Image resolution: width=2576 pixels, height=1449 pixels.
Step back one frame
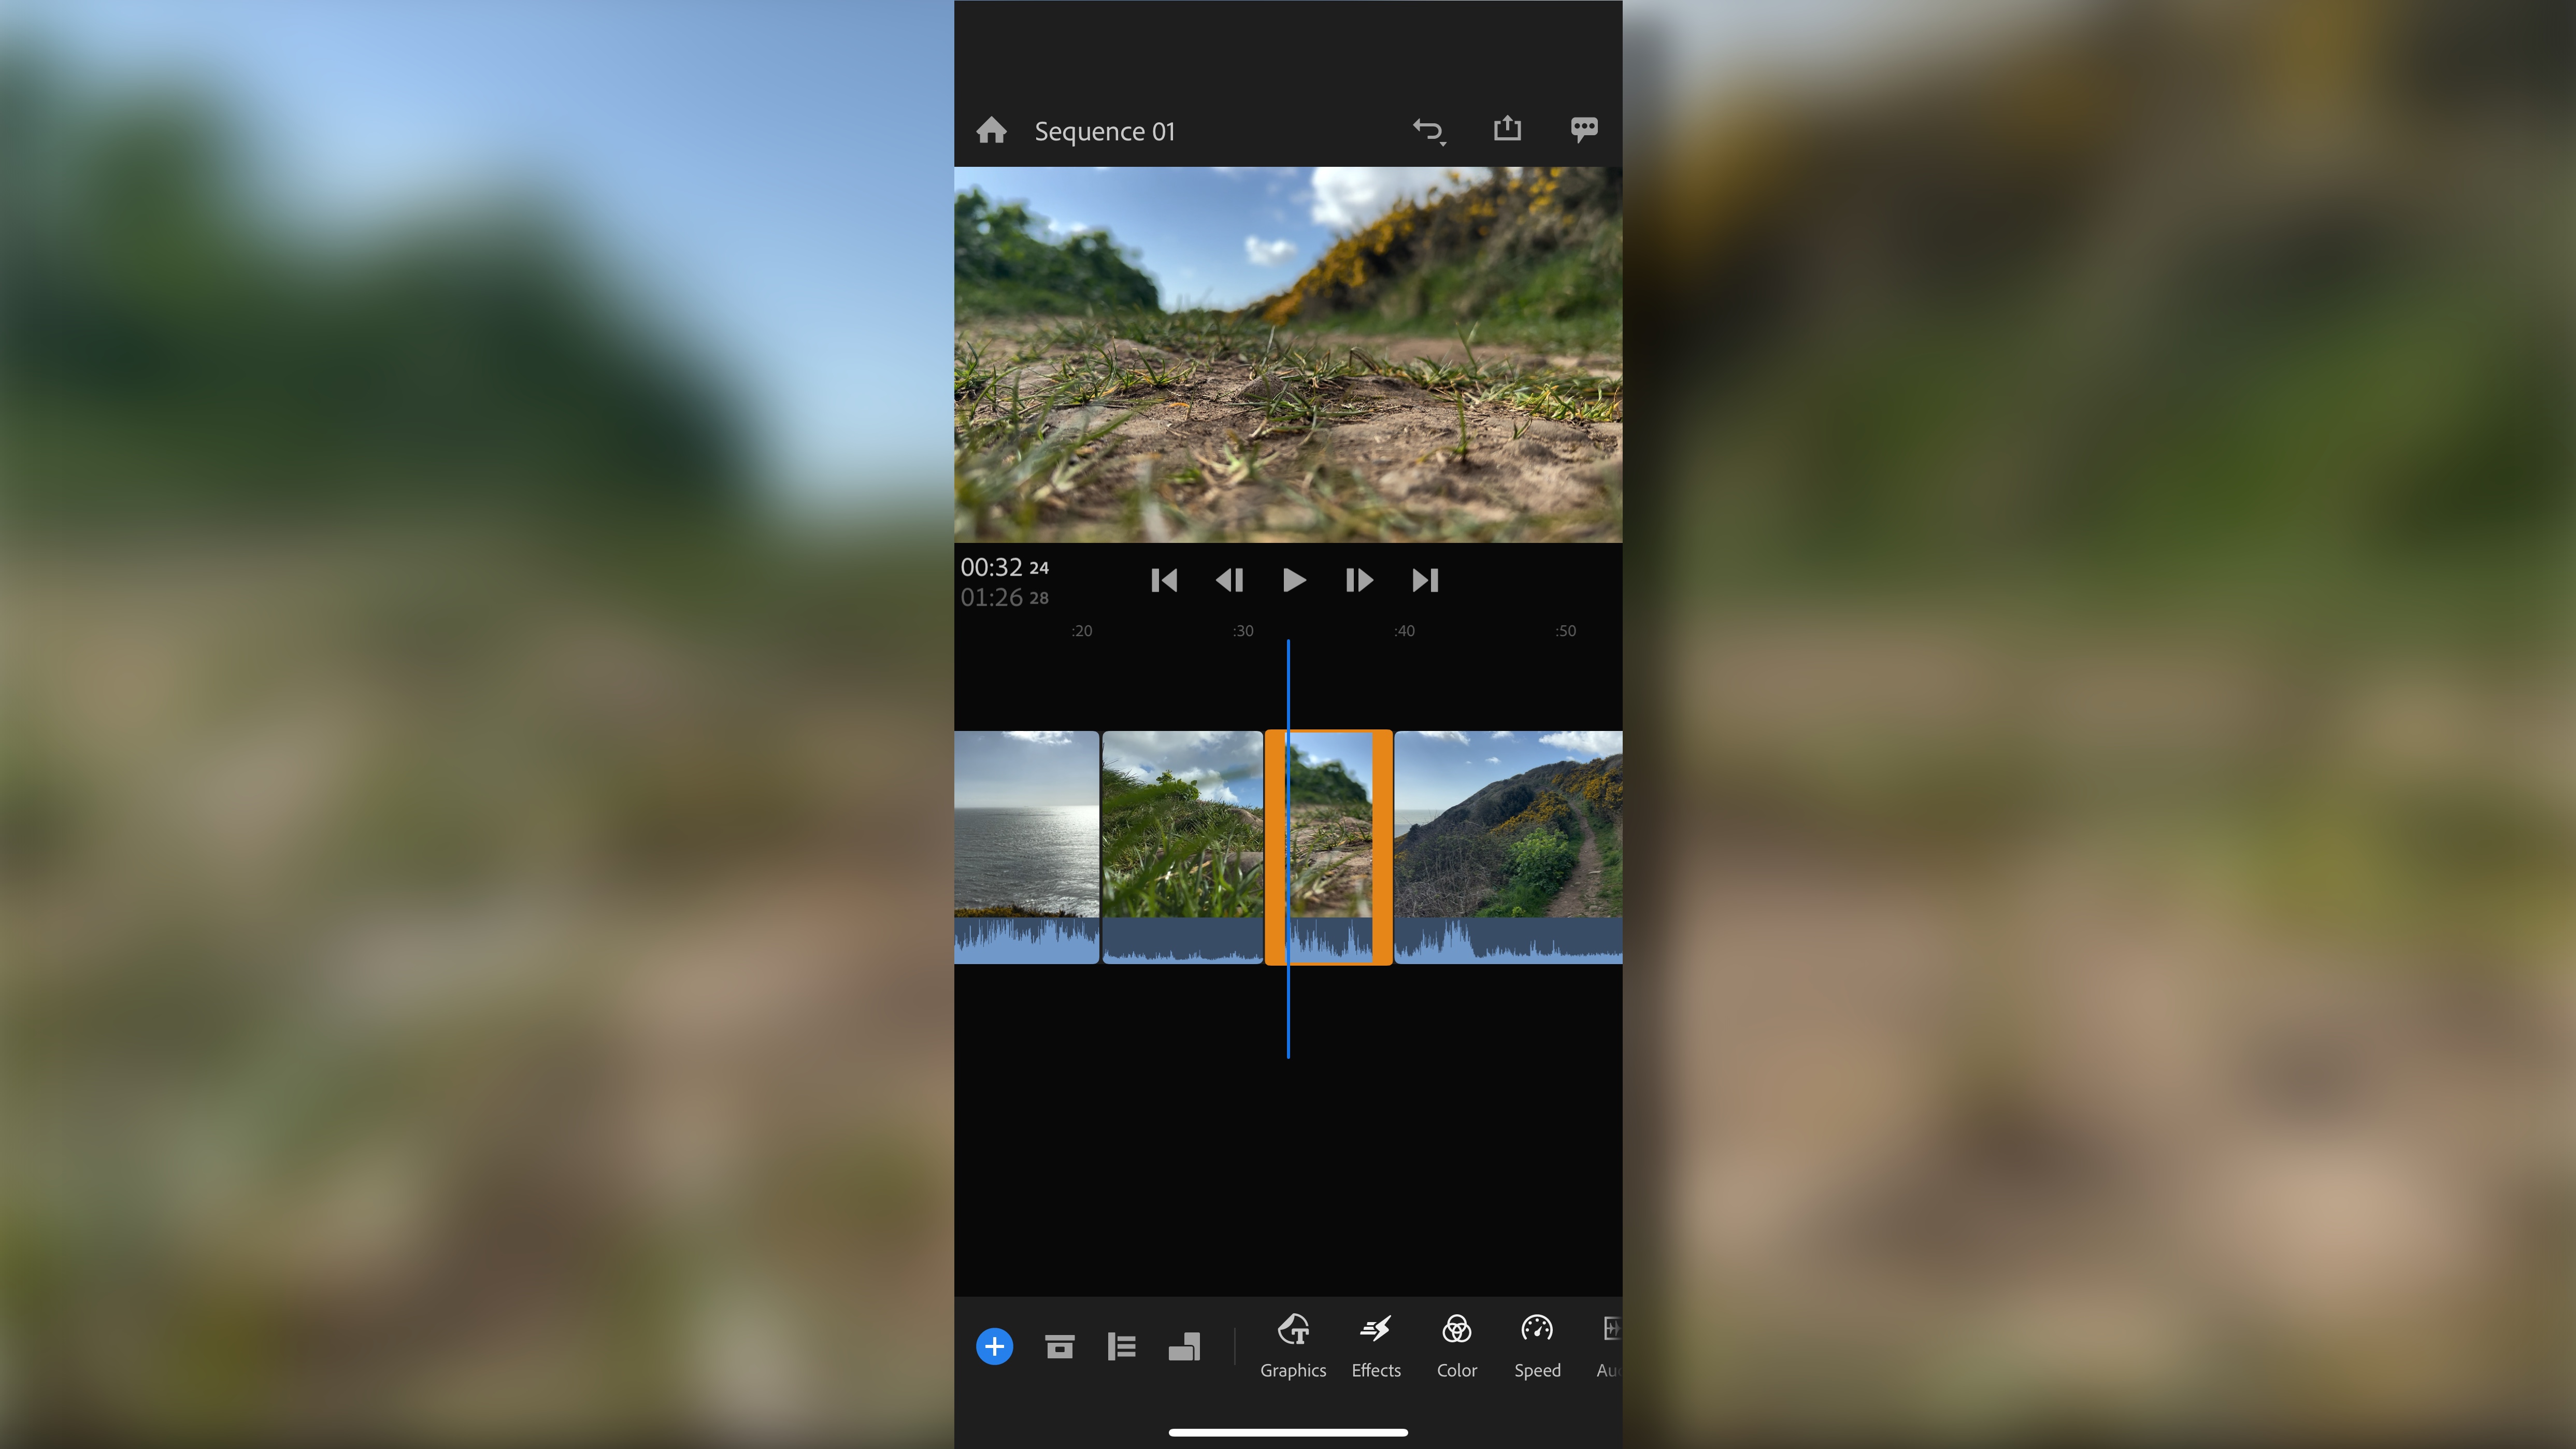point(1229,580)
